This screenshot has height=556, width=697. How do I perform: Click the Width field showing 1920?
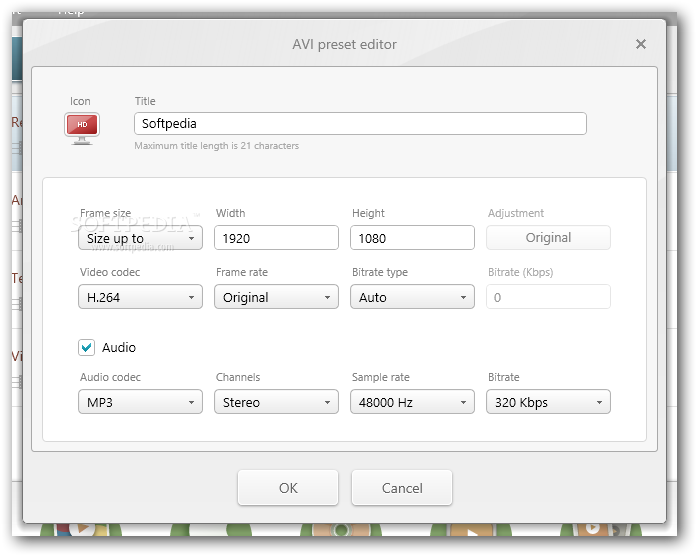(x=276, y=238)
